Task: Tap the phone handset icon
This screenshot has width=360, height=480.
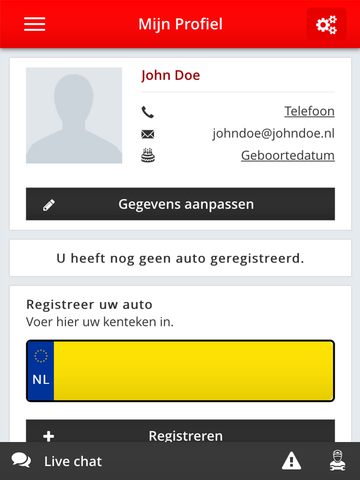Action: (148, 112)
